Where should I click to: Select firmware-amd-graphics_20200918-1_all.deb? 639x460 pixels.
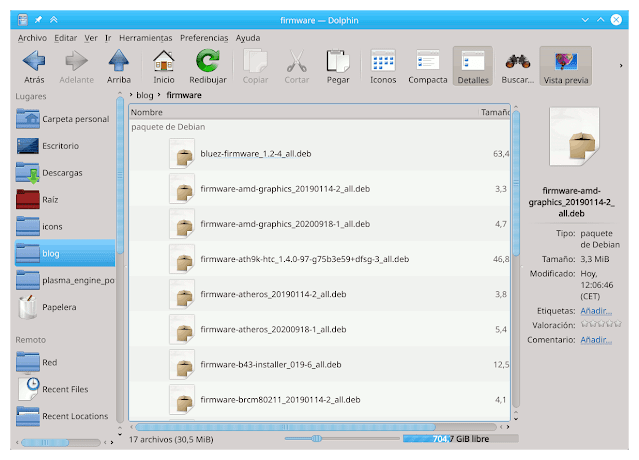coord(319,224)
